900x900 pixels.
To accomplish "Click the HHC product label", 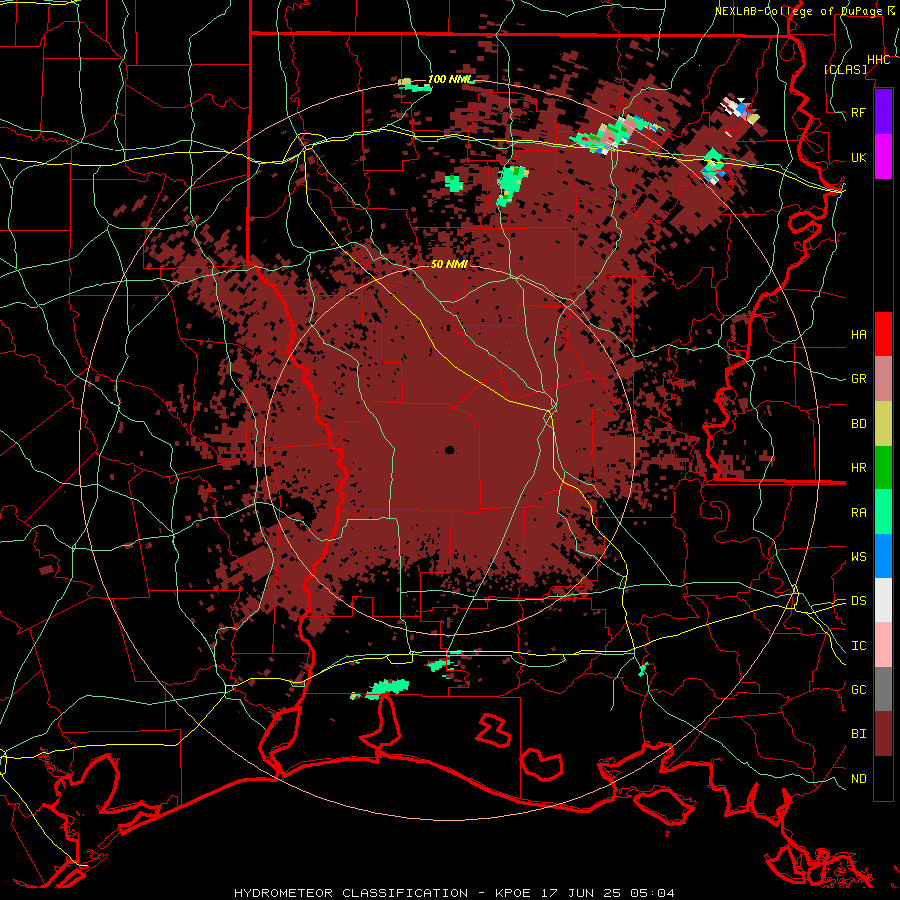I will (x=878, y=60).
